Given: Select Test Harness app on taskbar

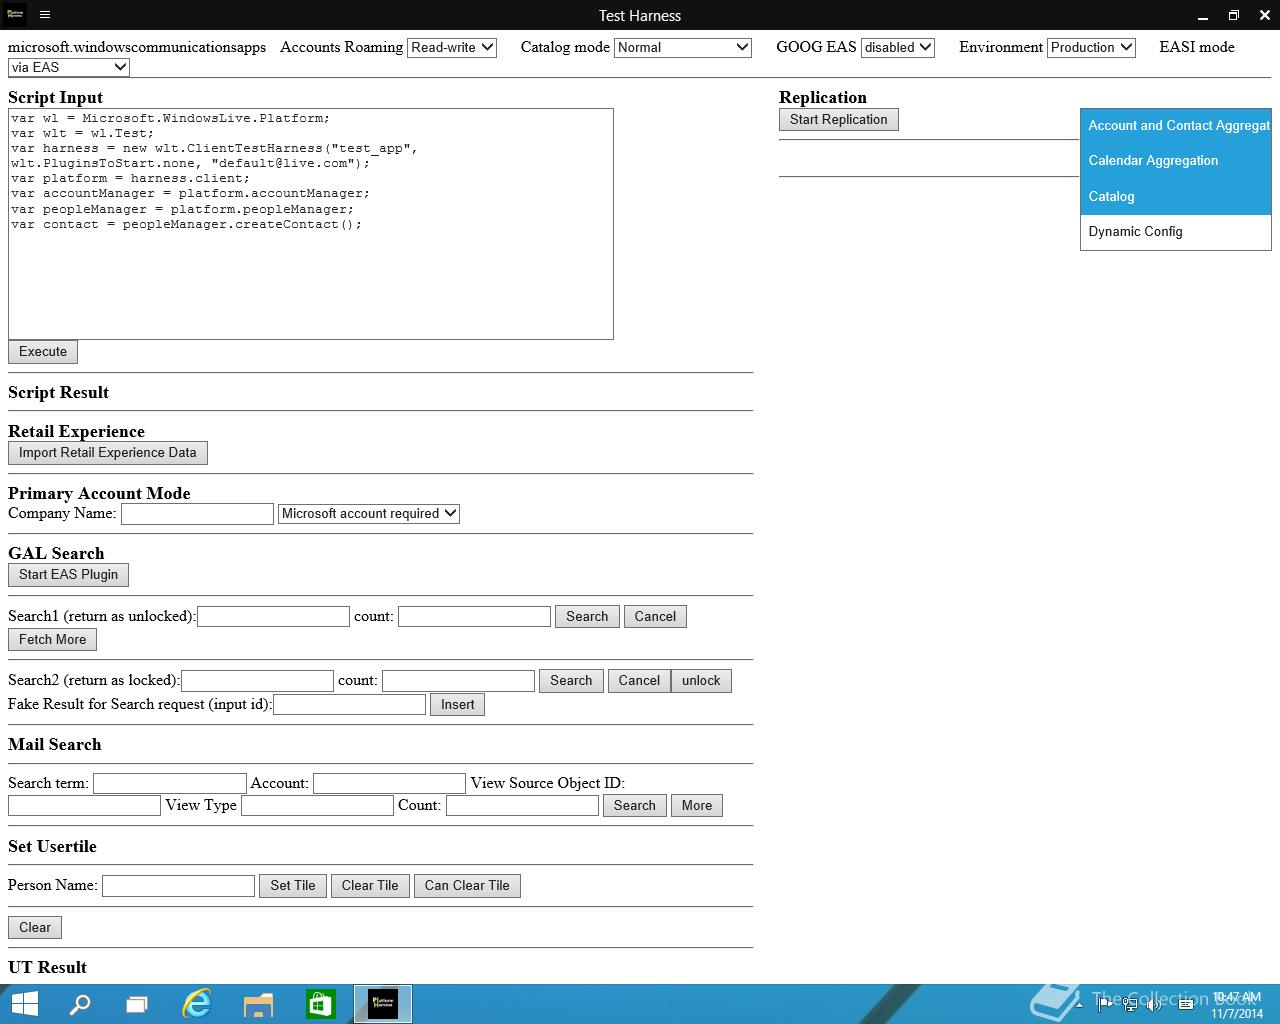Looking at the screenshot, I should [383, 1004].
